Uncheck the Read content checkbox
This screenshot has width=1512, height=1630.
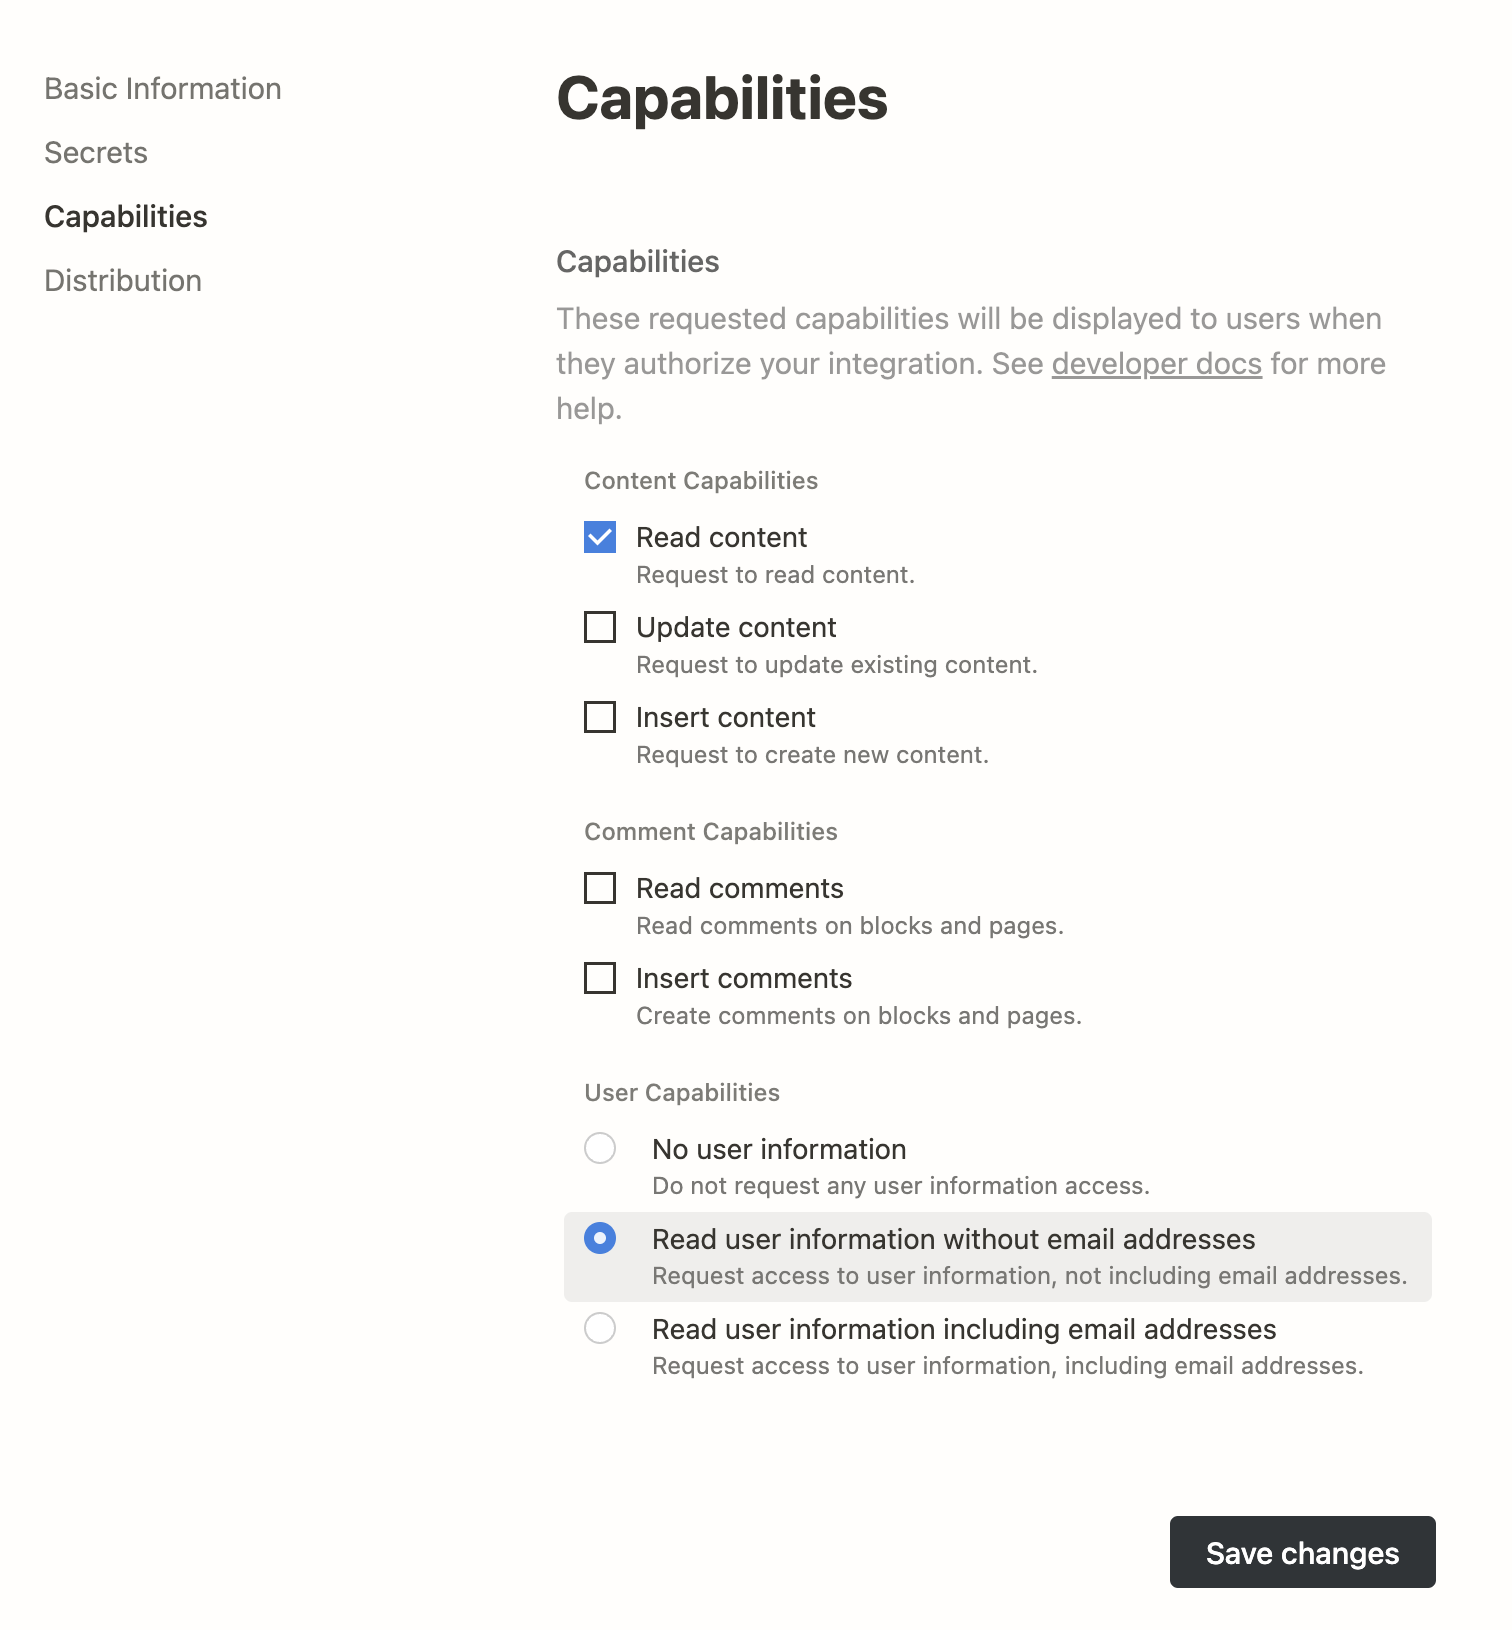pyautogui.click(x=600, y=537)
